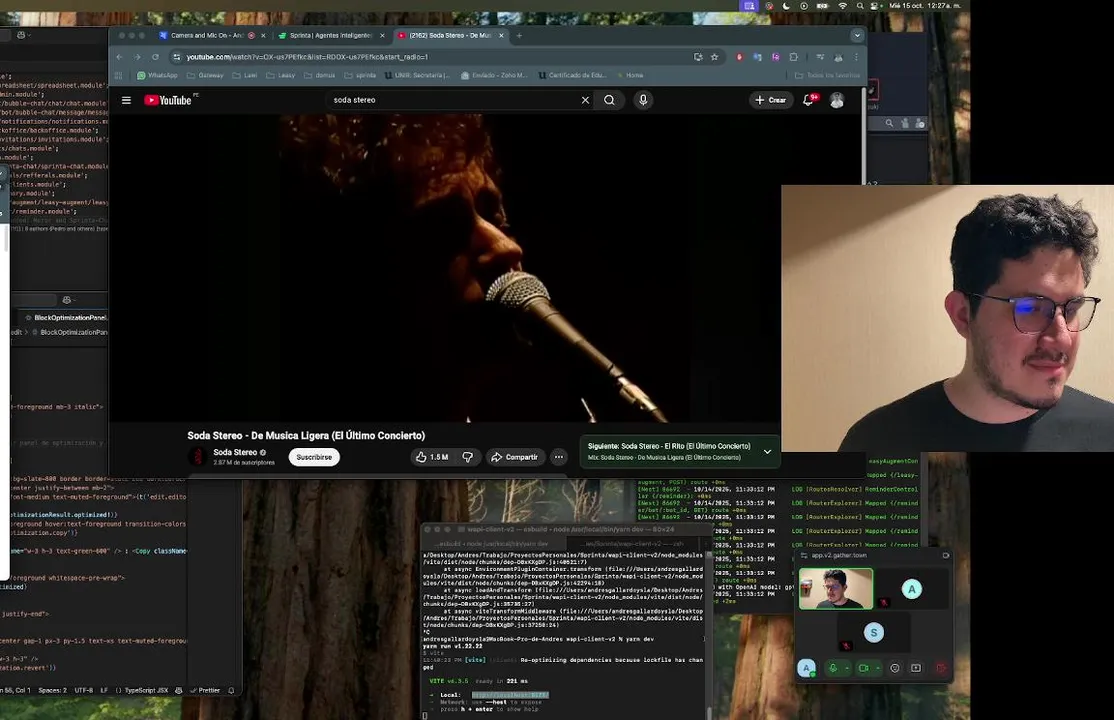Switch to Sprinta Agentes Inteligentes tab
The width and height of the screenshot is (1114, 720).
click(x=331, y=36)
